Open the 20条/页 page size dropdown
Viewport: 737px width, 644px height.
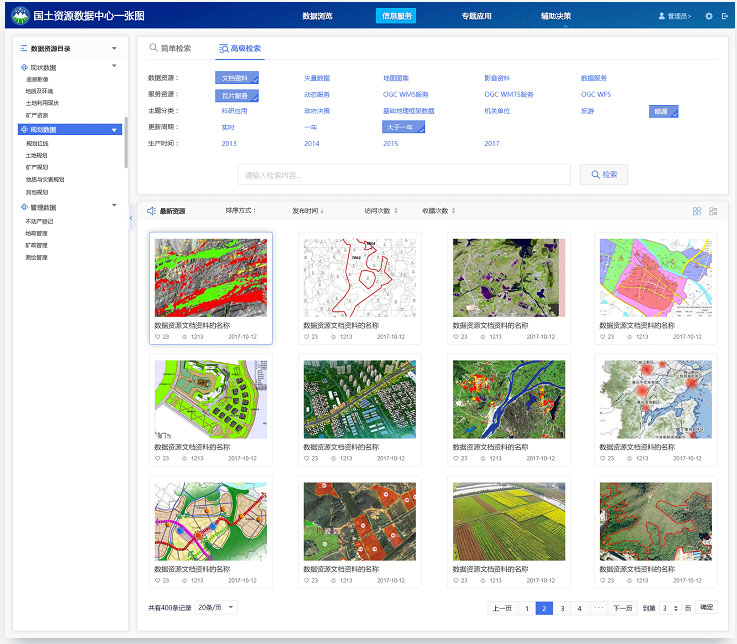pos(217,607)
